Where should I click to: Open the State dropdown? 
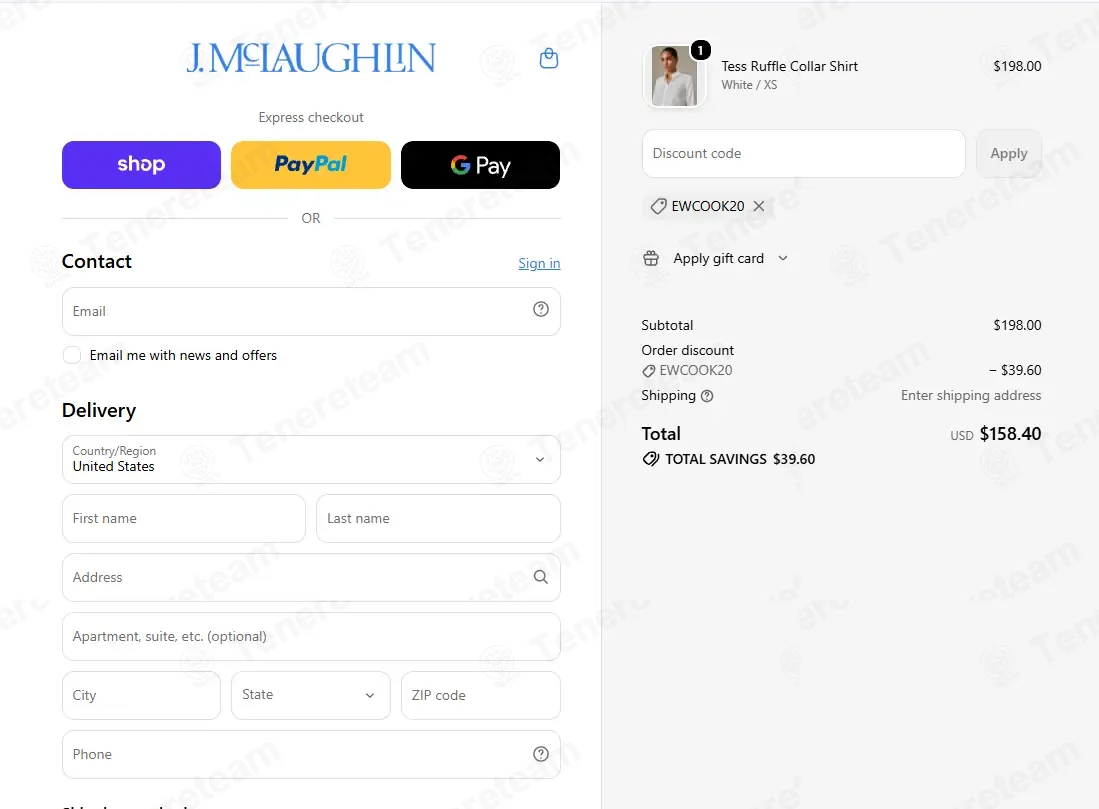pos(310,695)
